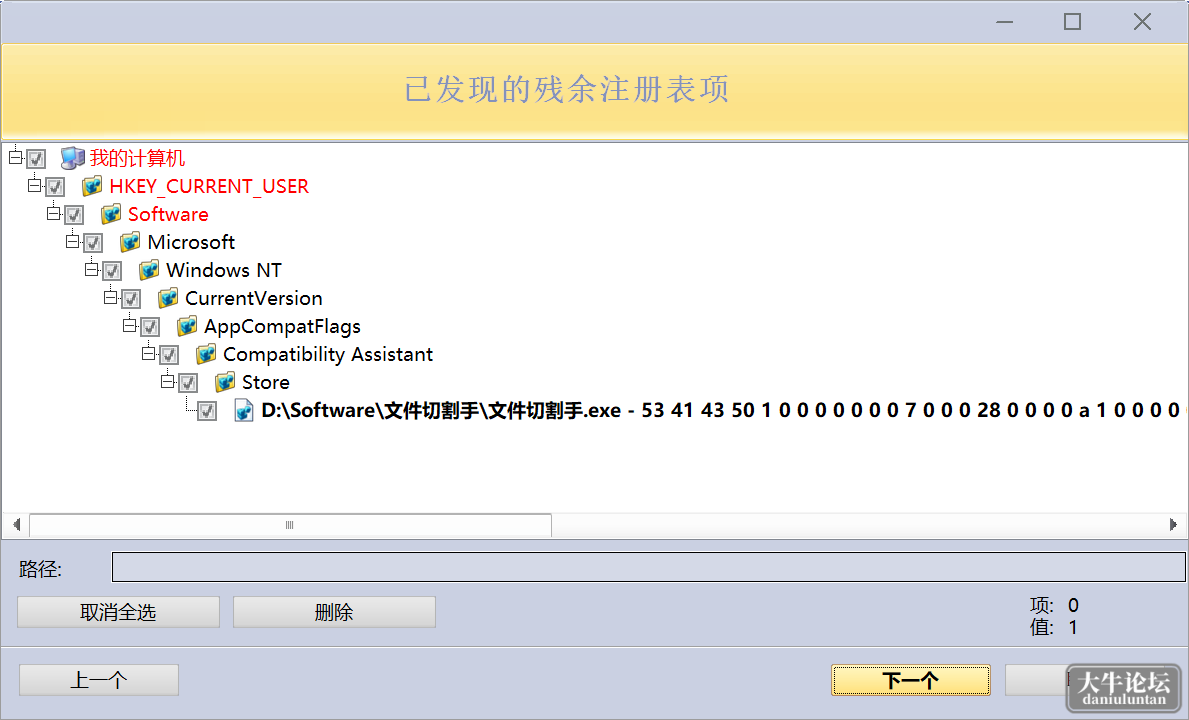Screen dimensions: 1189x720
Task: Go back with the 上一个 button
Action: pyautogui.click(x=99, y=680)
